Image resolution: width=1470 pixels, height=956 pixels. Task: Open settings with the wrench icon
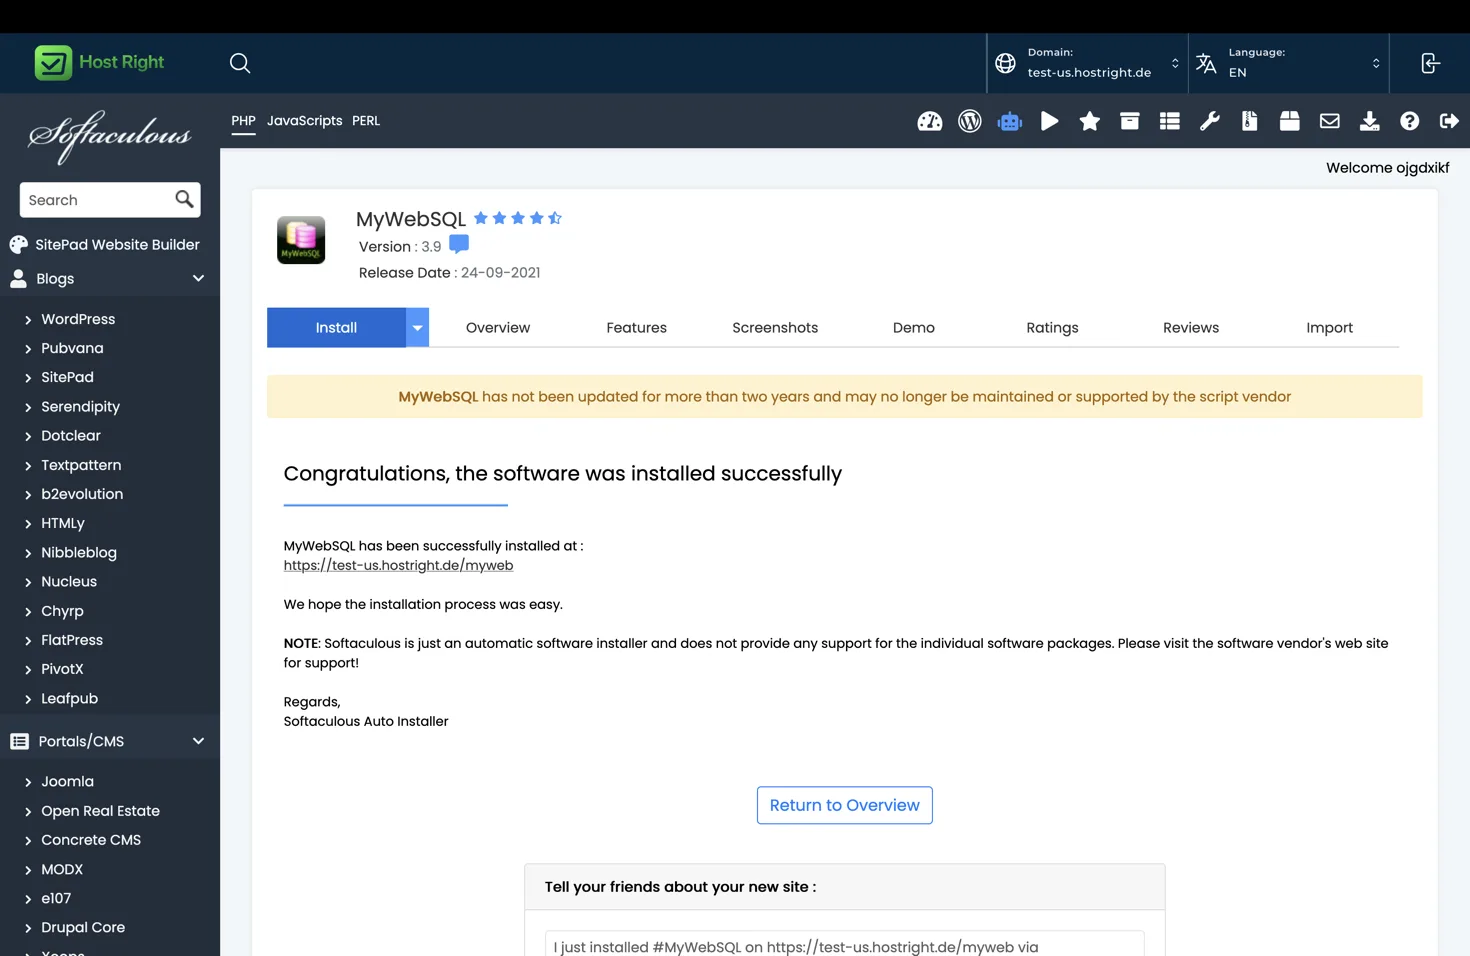[1210, 121]
